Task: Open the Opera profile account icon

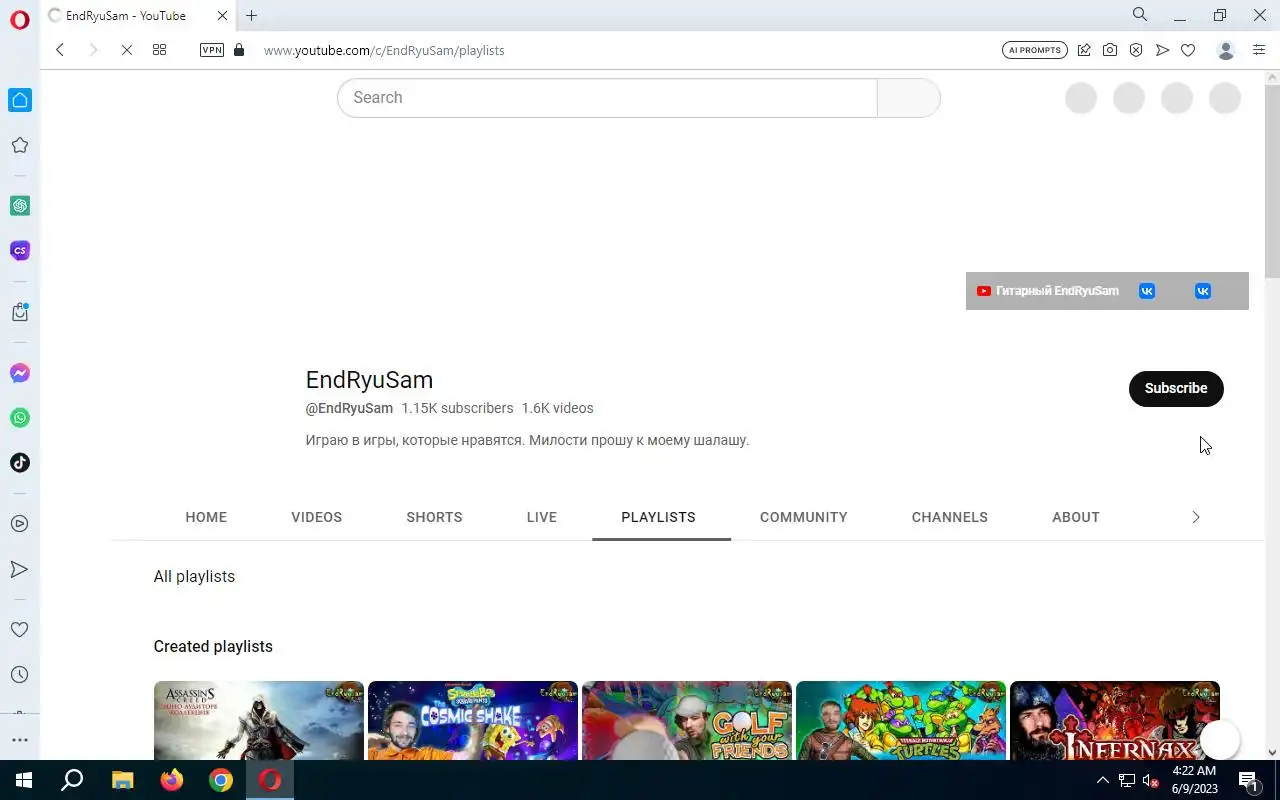Action: 1226,50
